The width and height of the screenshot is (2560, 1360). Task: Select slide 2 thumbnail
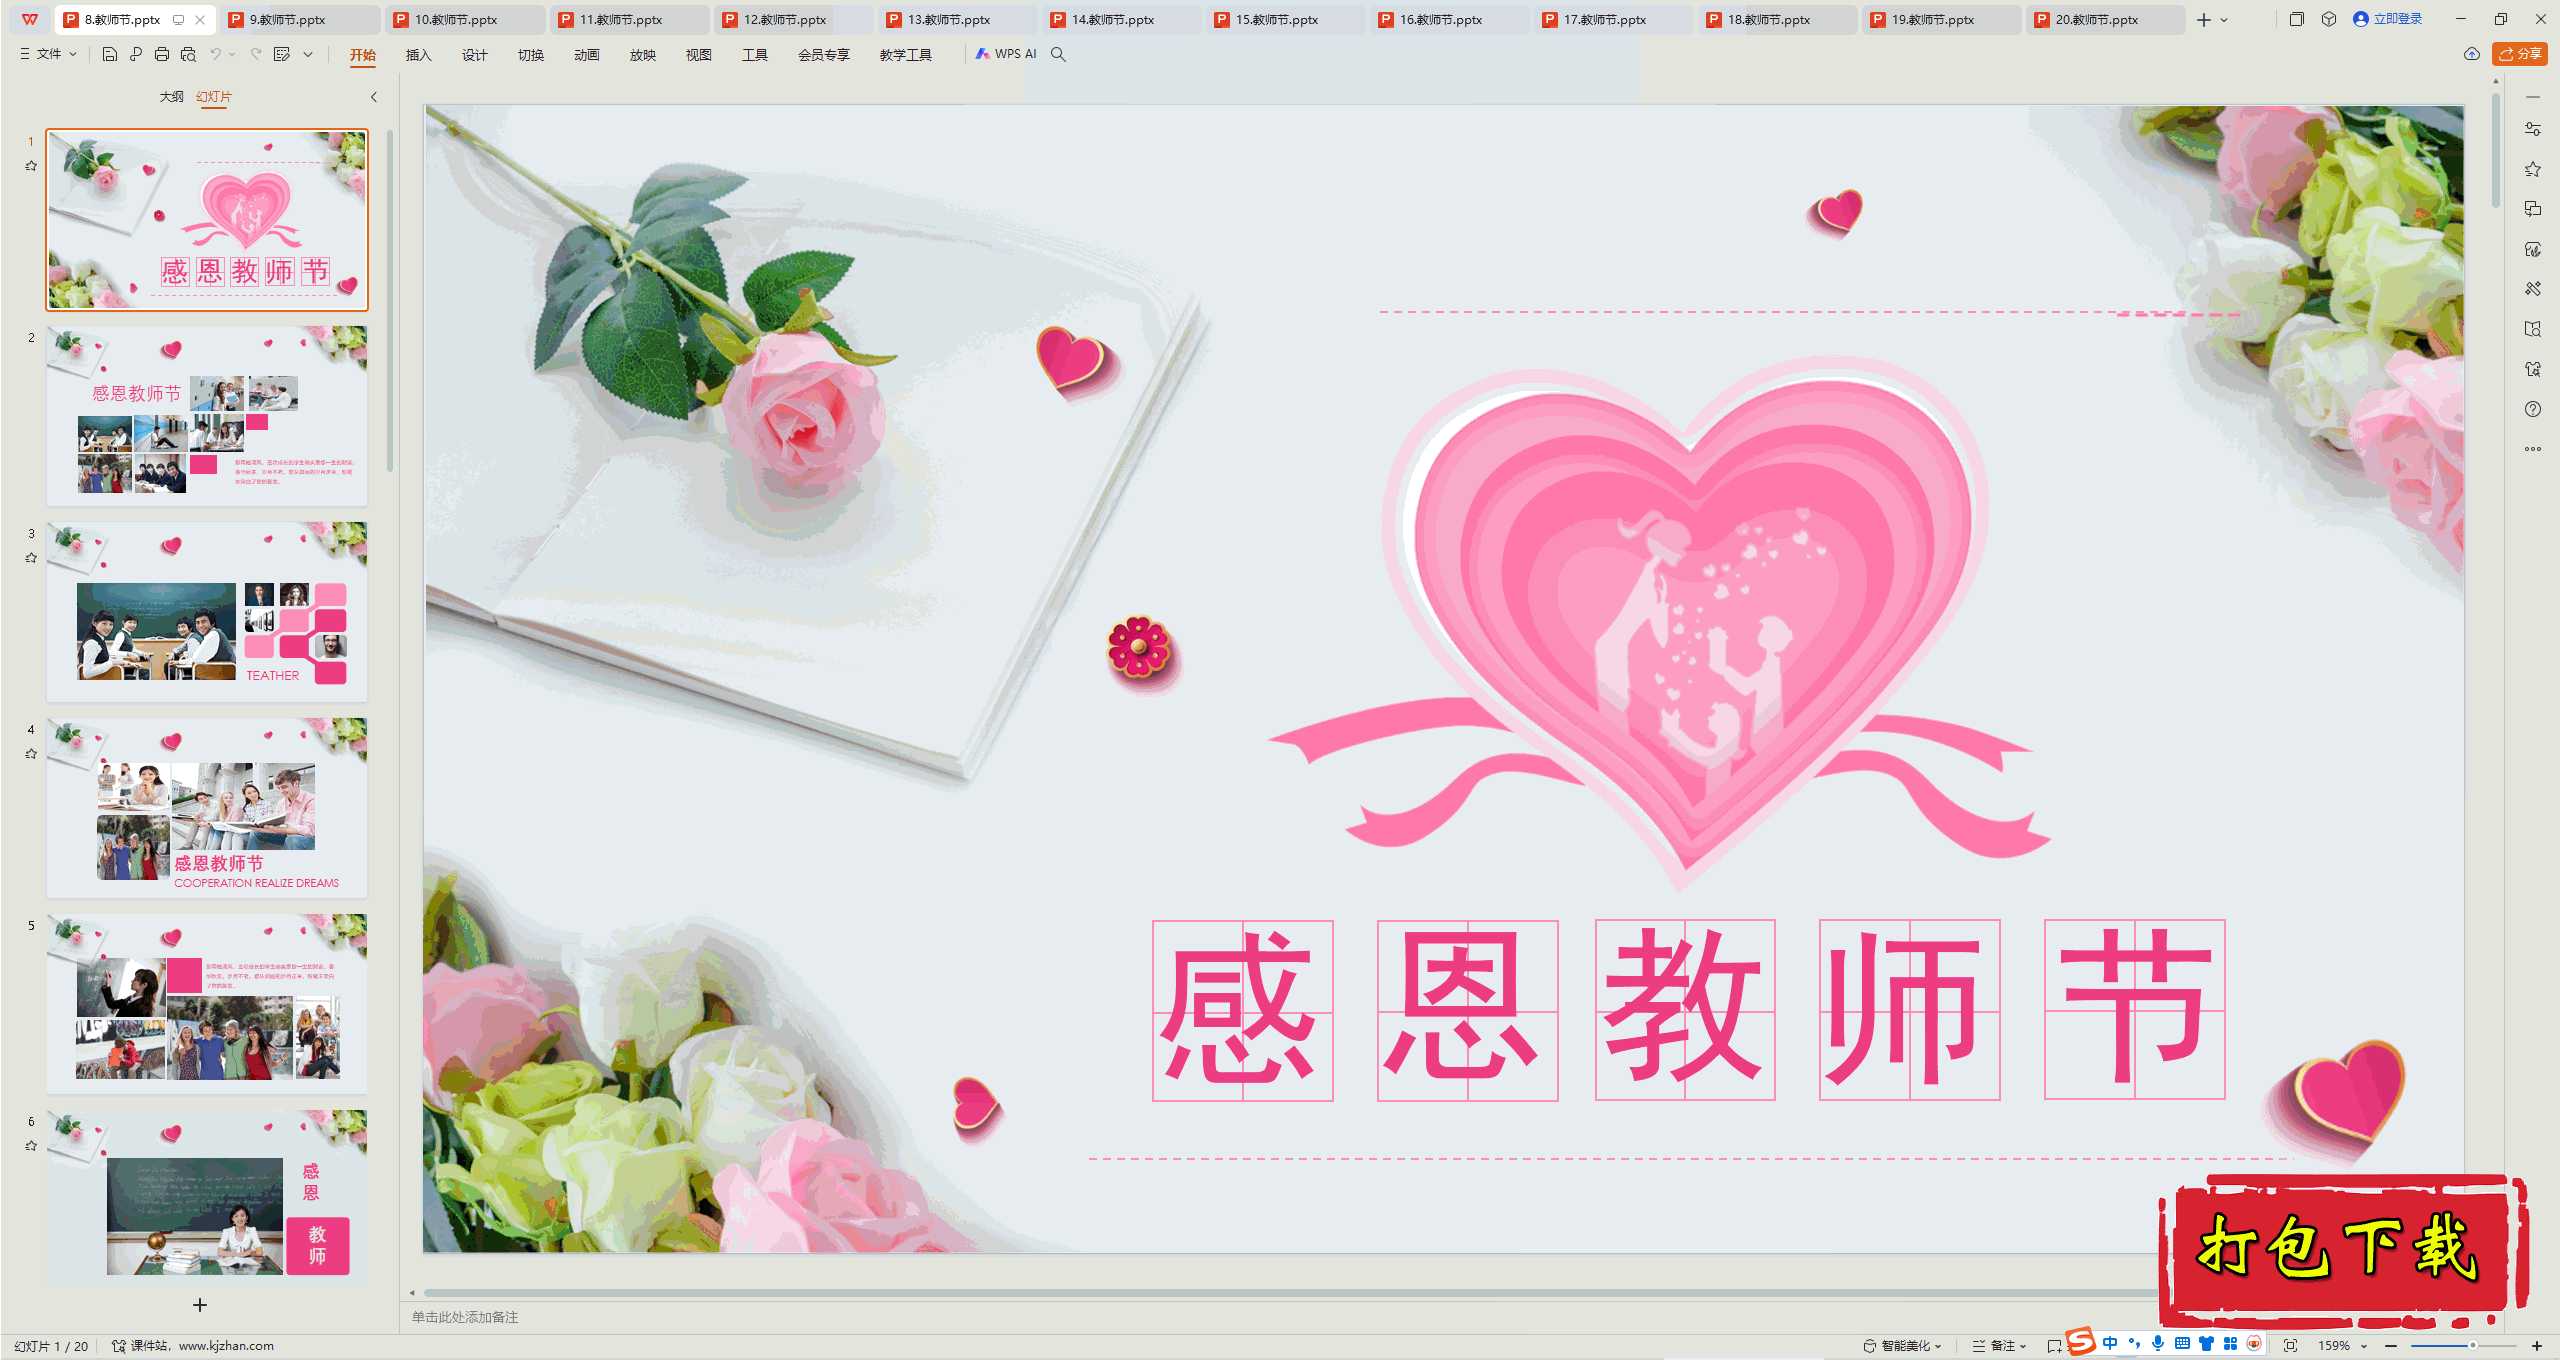pyautogui.click(x=207, y=416)
